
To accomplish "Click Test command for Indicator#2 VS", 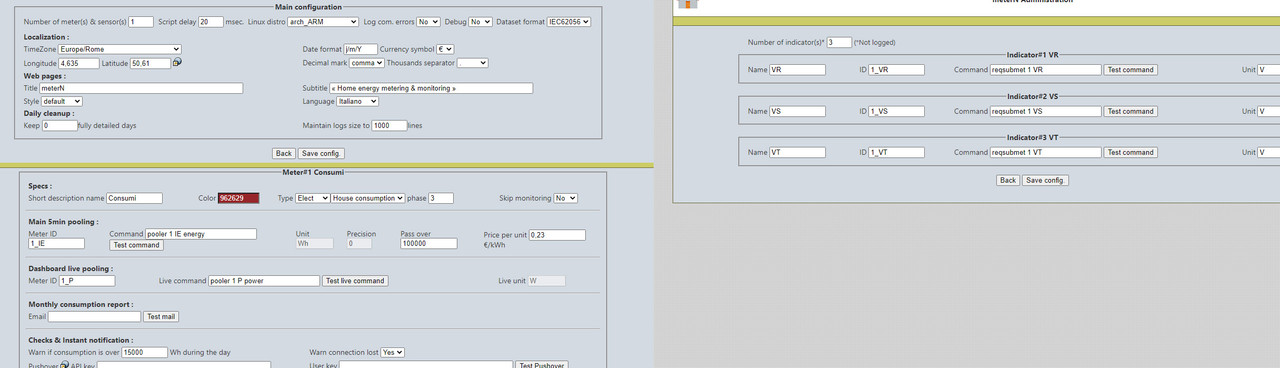I will [x=1131, y=111].
